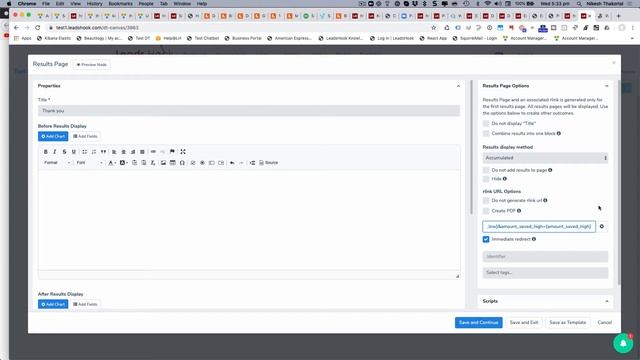Open the Font dropdown in the editor
This screenshot has height=360, width=640.
[x=89, y=163]
